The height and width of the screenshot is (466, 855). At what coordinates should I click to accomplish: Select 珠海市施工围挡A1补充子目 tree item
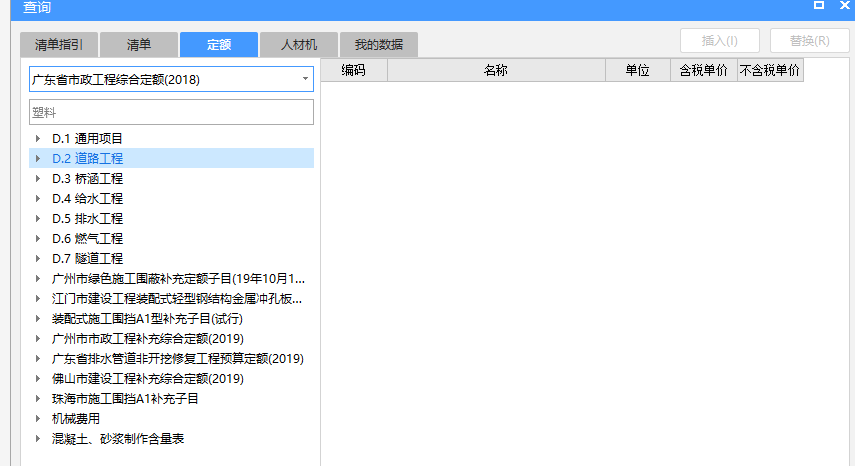click(125, 398)
